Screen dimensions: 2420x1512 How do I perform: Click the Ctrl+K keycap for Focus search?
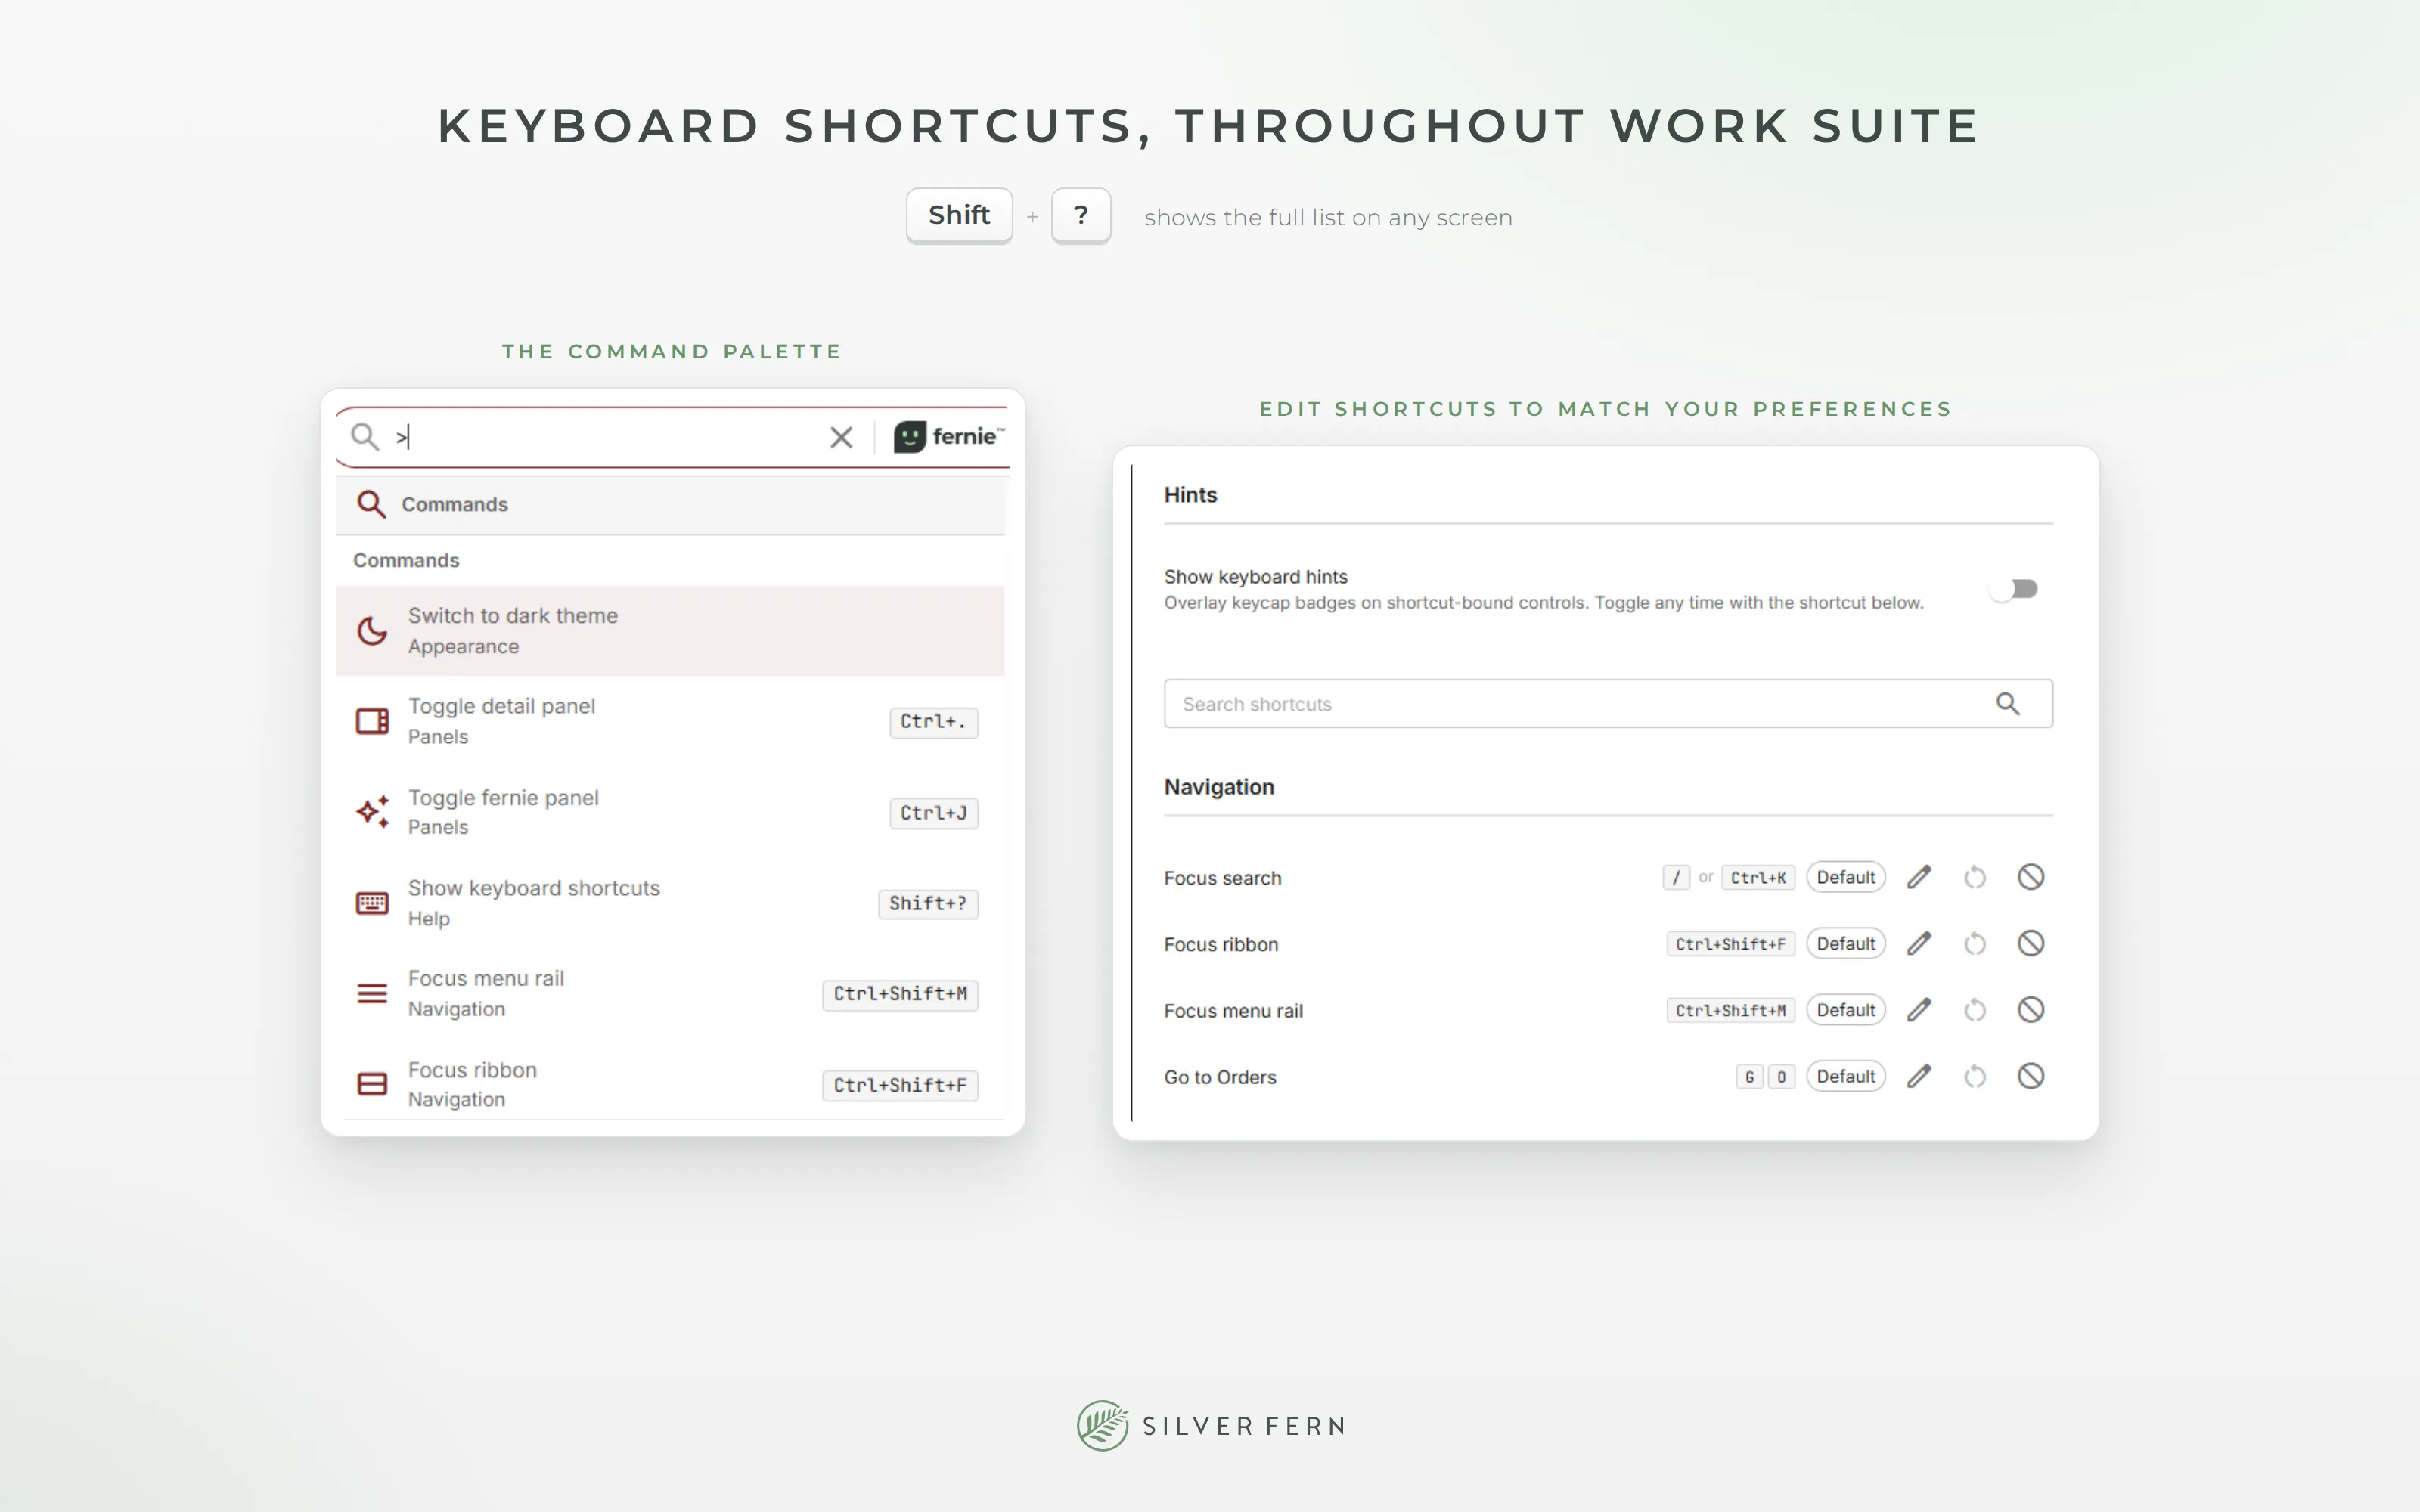pos(1758,878)
